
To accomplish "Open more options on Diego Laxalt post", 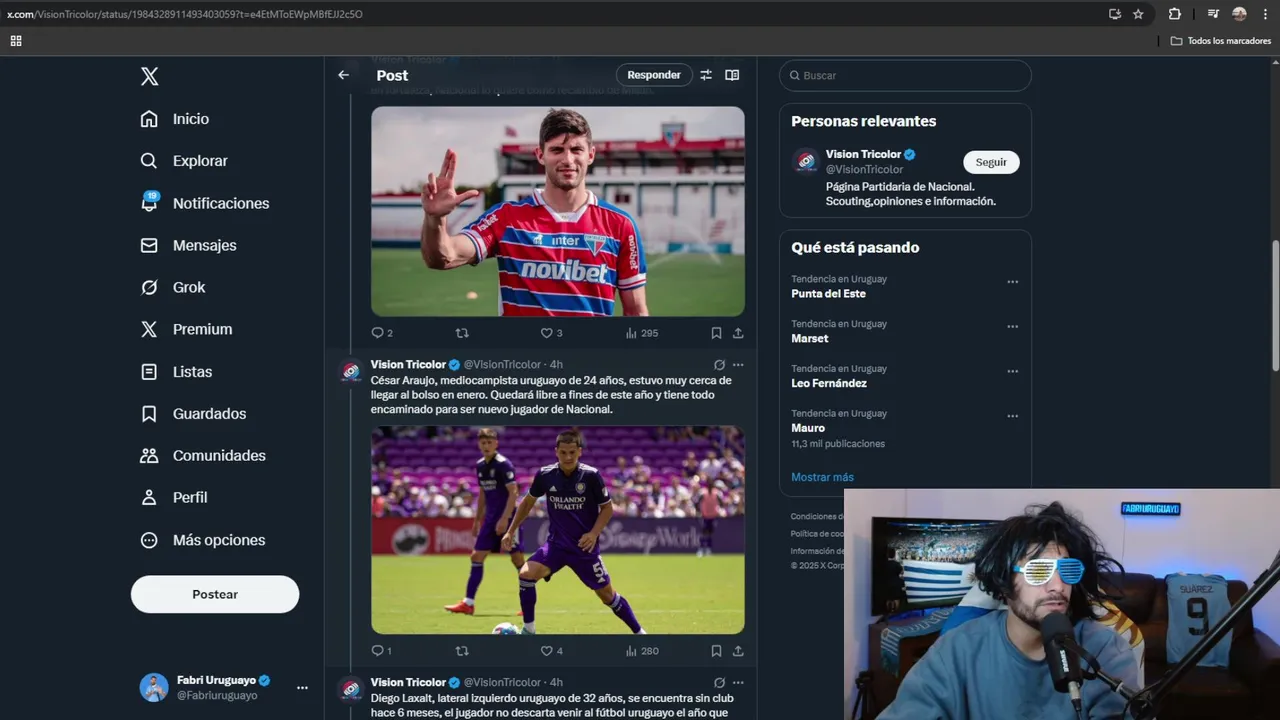I will tap(738, 683).
